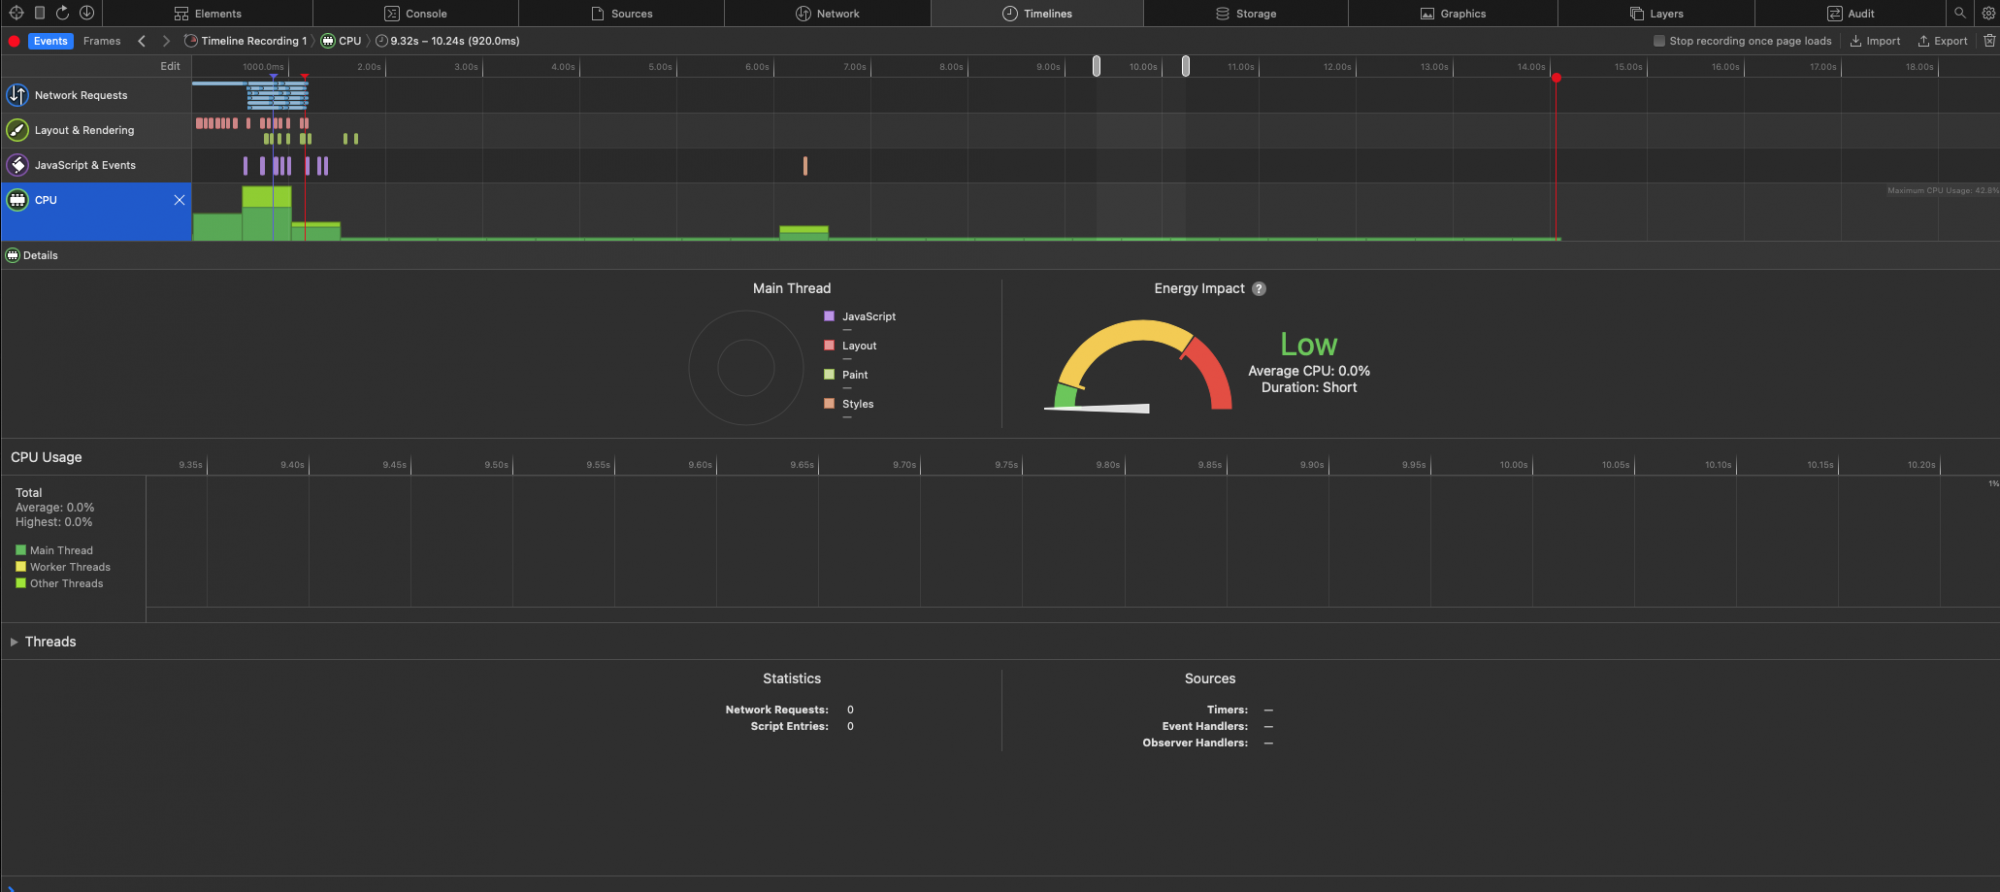Click the red current-time marker at 14.00s
The image size is (2000, 892).
click(x=1556, y=77)
